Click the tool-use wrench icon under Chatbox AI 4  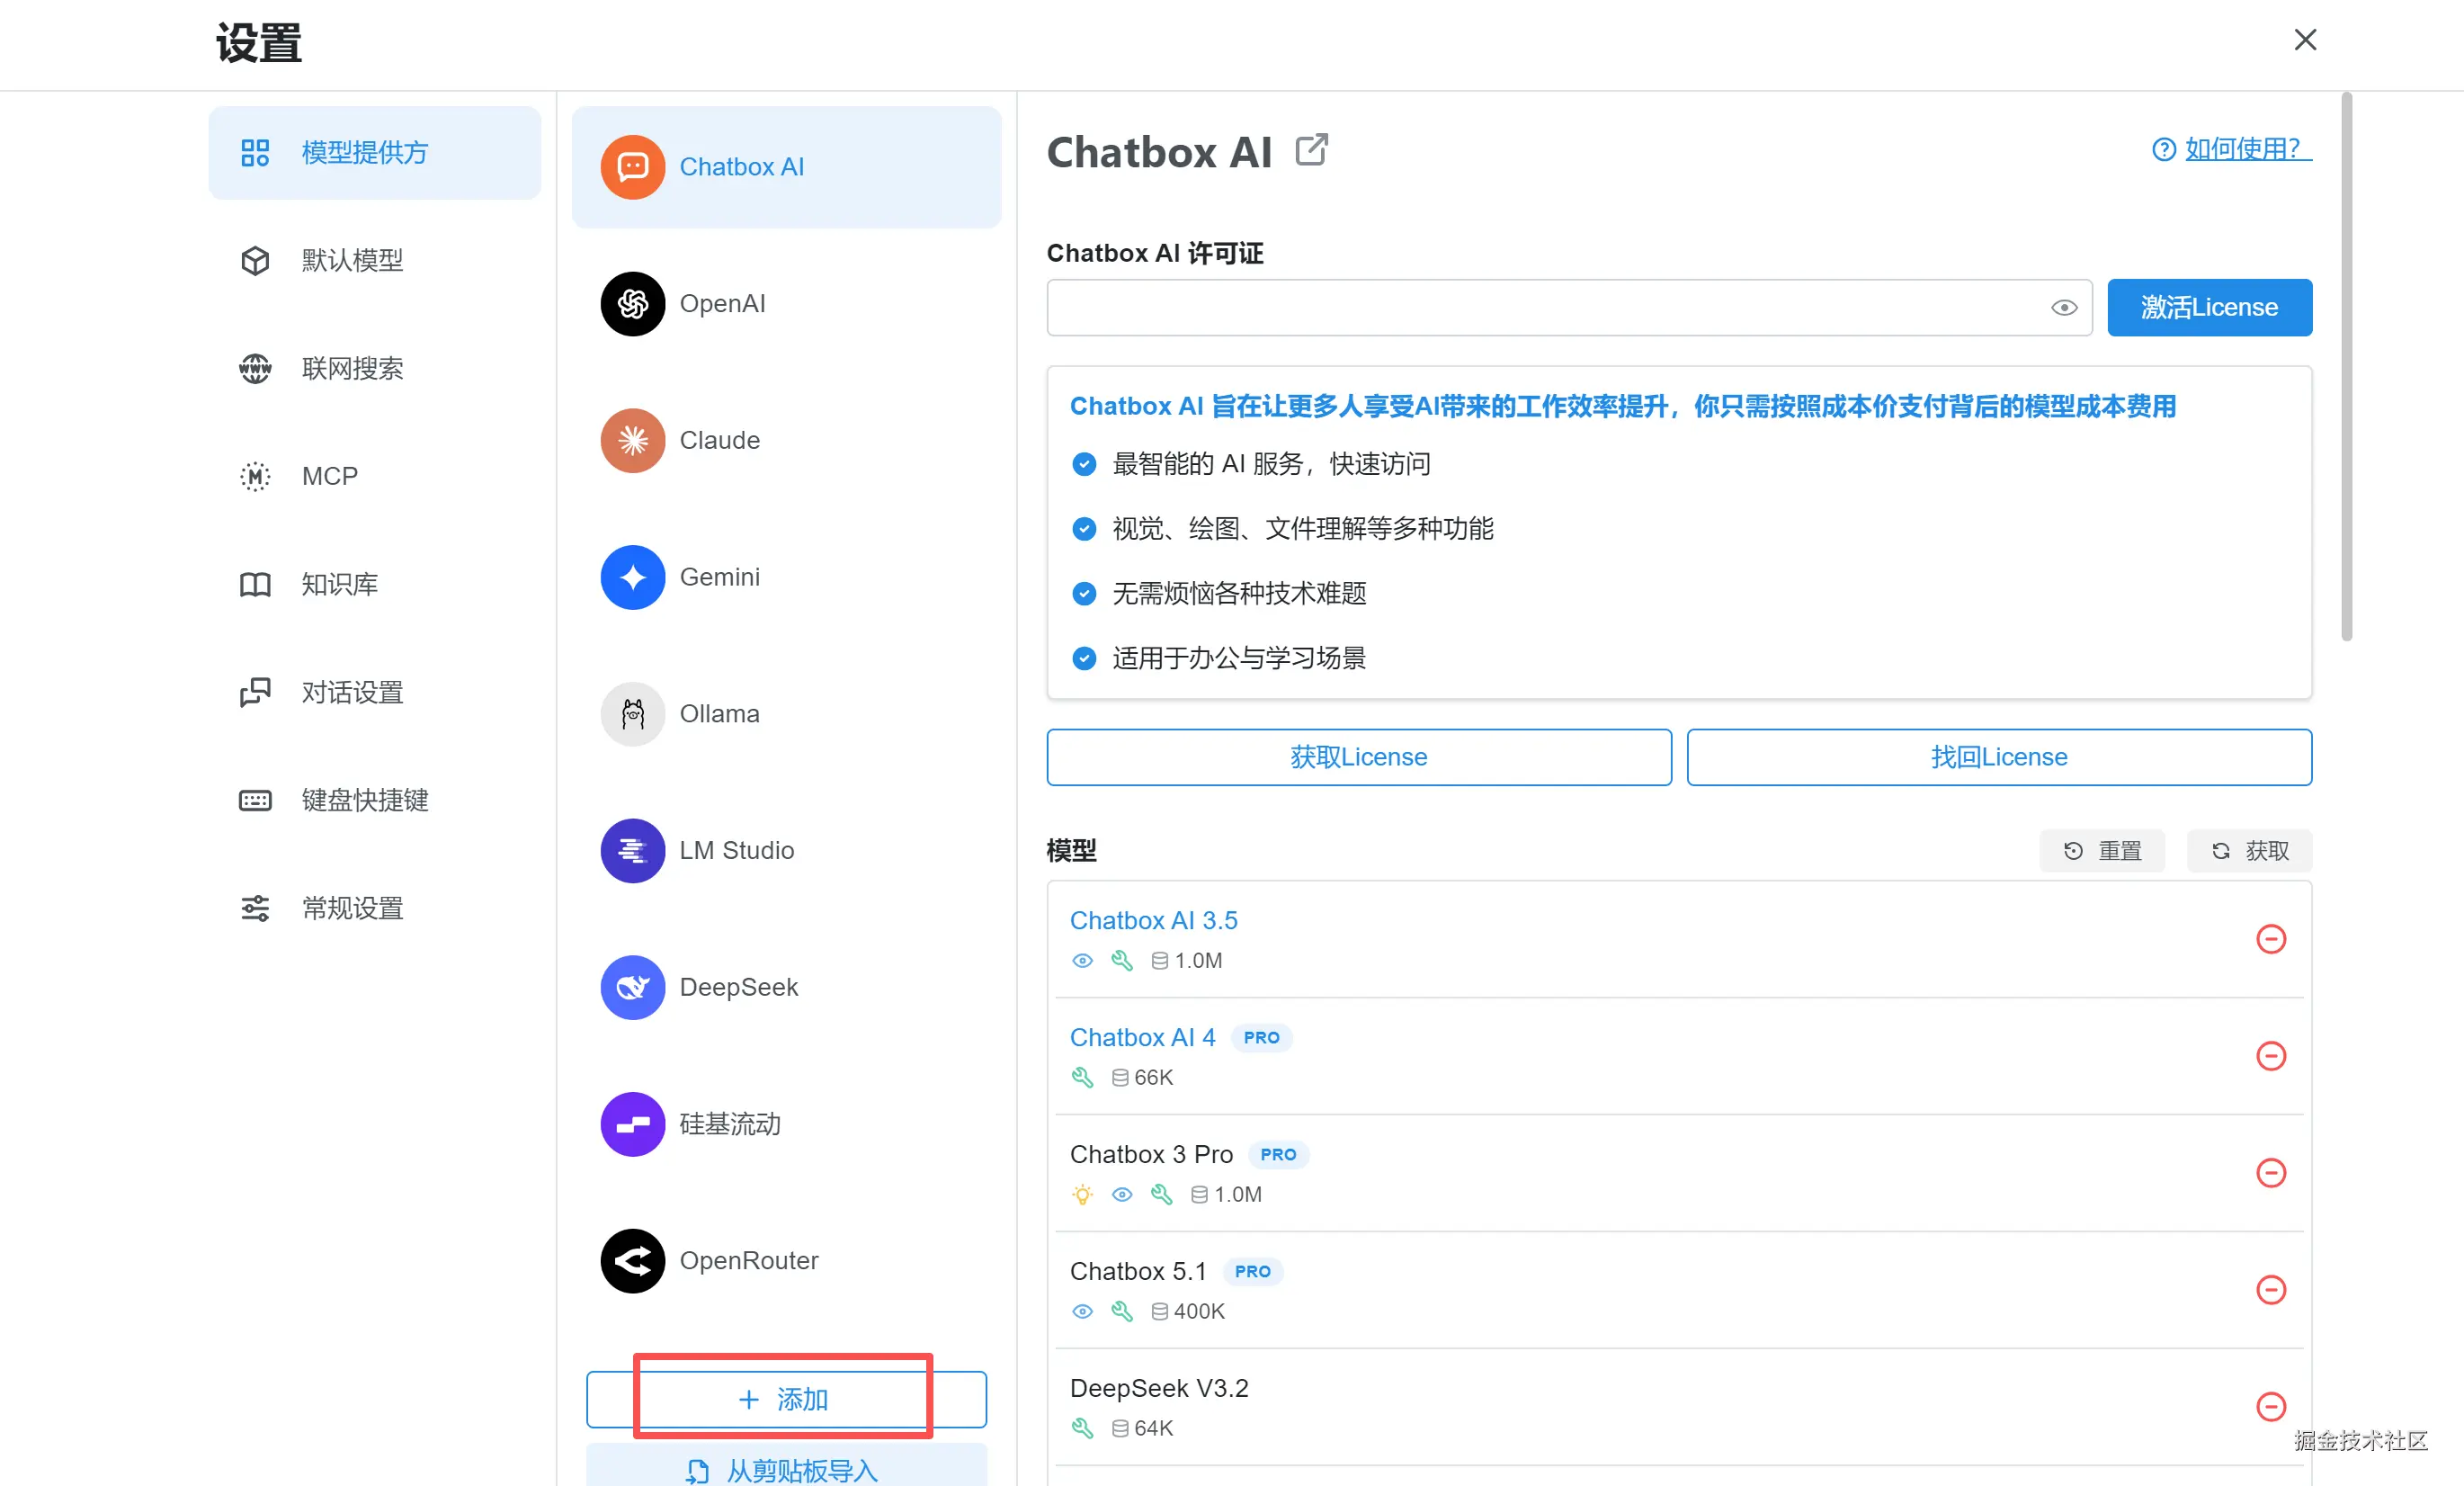click(x=1082, y=1078)
